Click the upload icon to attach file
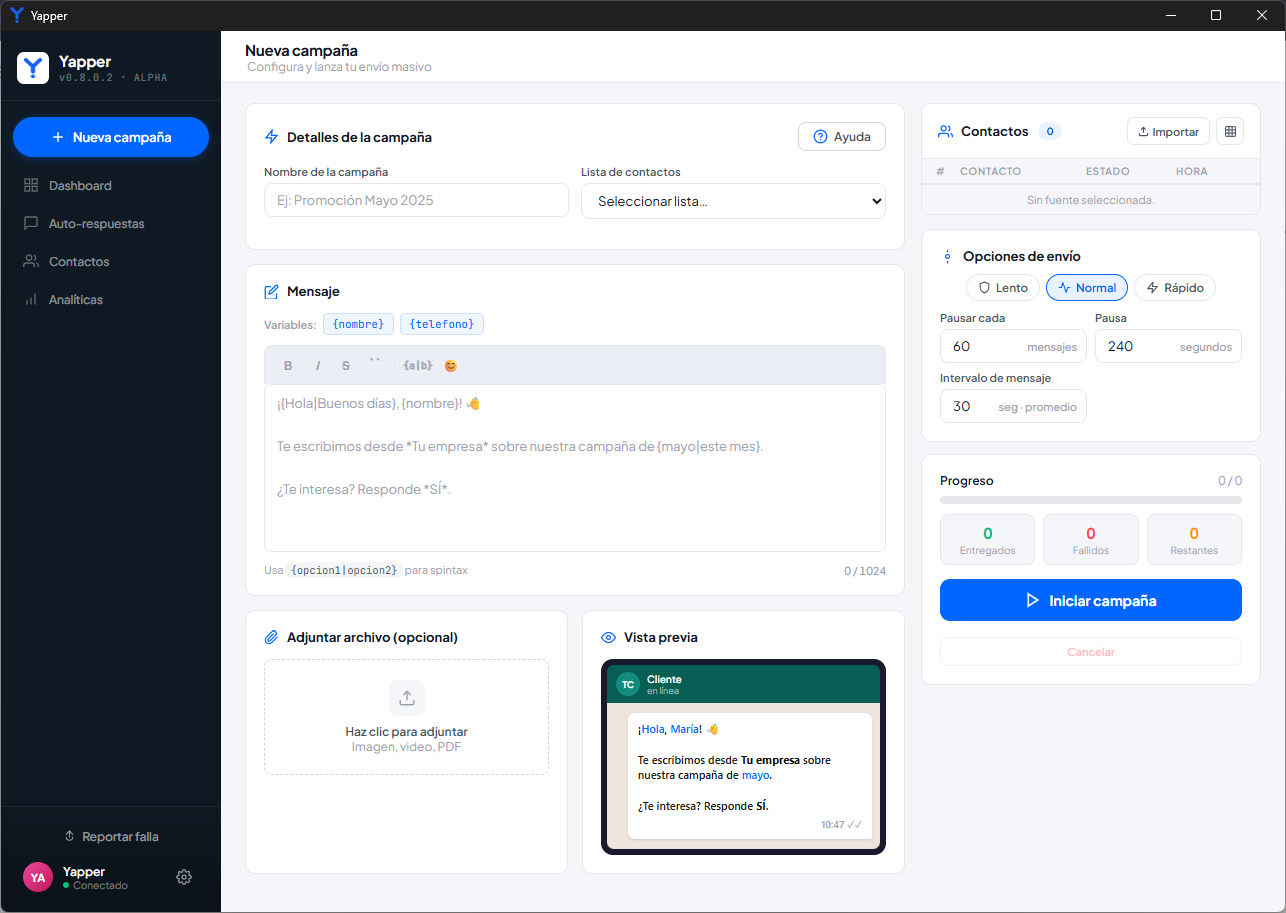 (x=406, y=698)
